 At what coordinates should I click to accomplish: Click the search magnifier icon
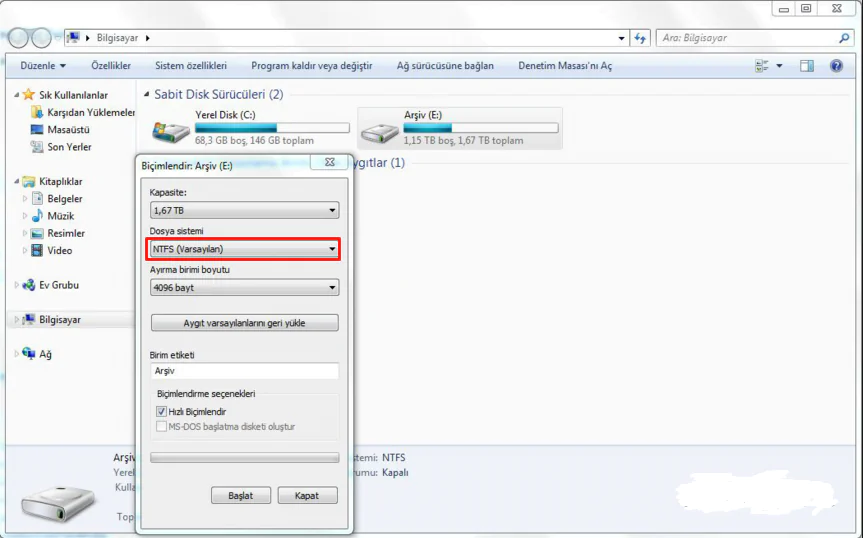(x=844, y=38)
